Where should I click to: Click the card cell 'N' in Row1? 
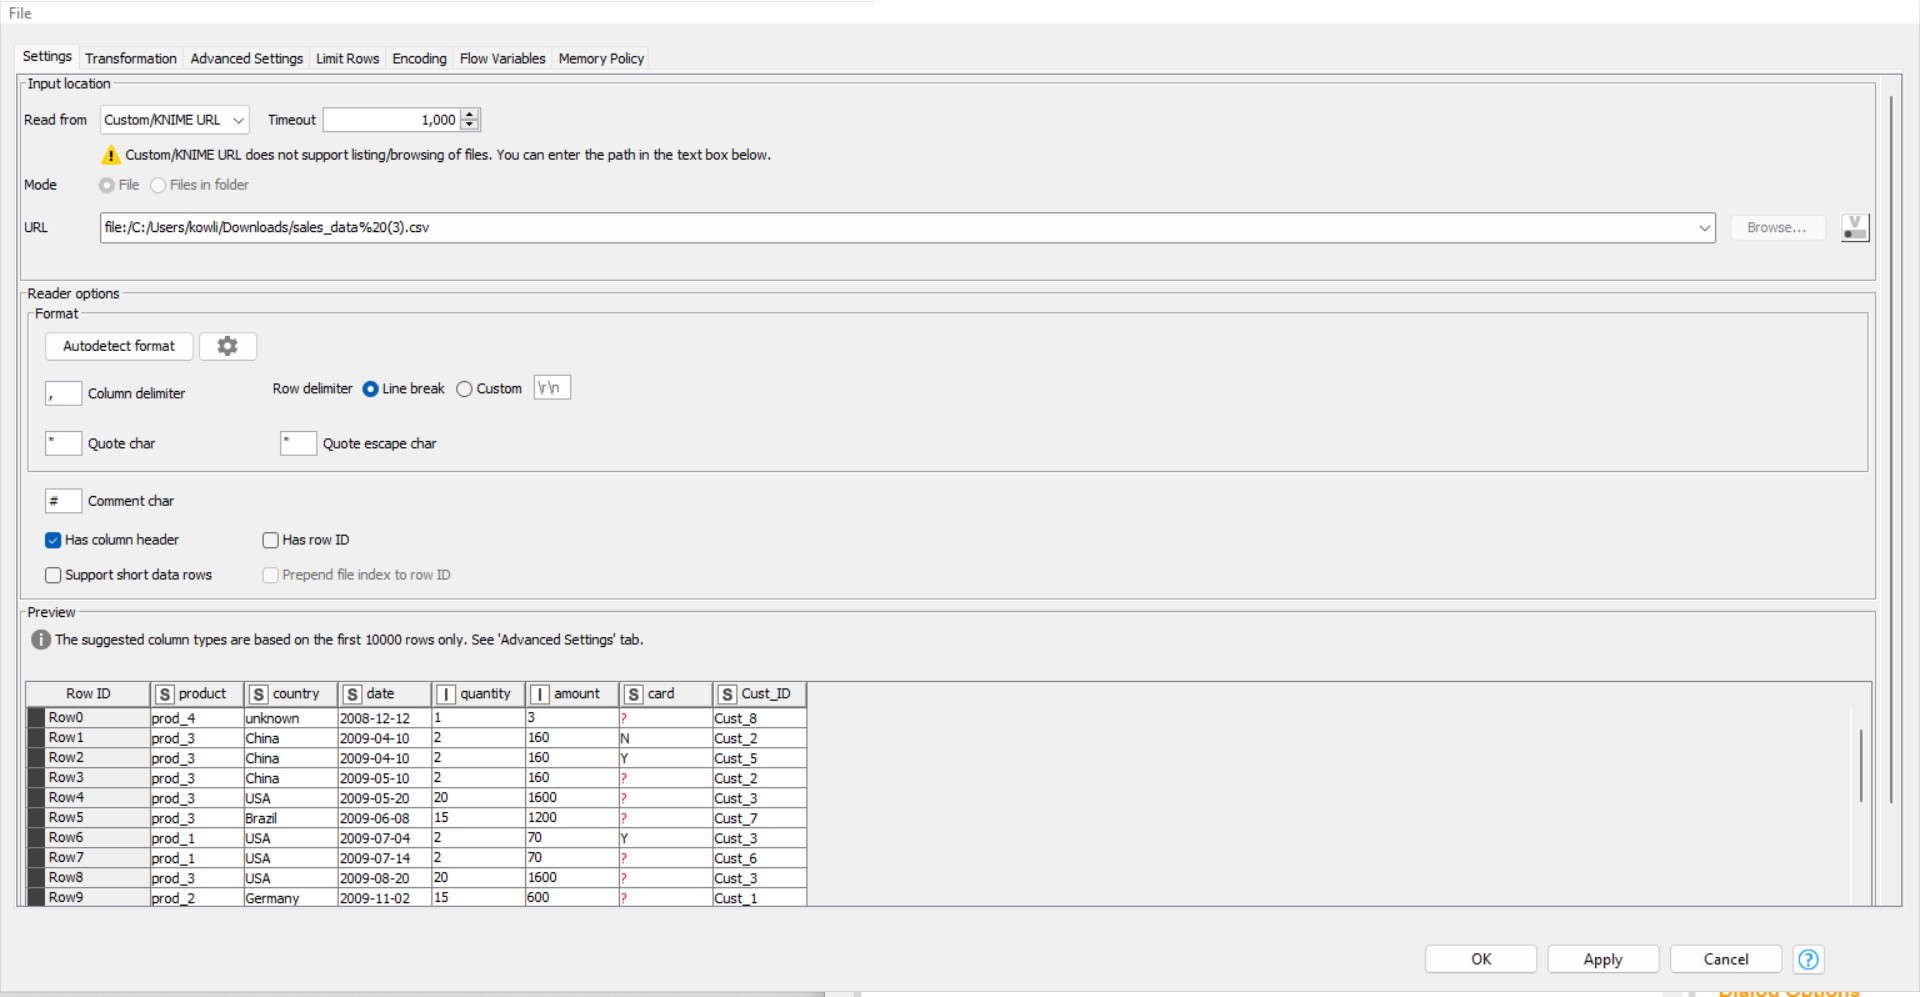pos(665,738)
